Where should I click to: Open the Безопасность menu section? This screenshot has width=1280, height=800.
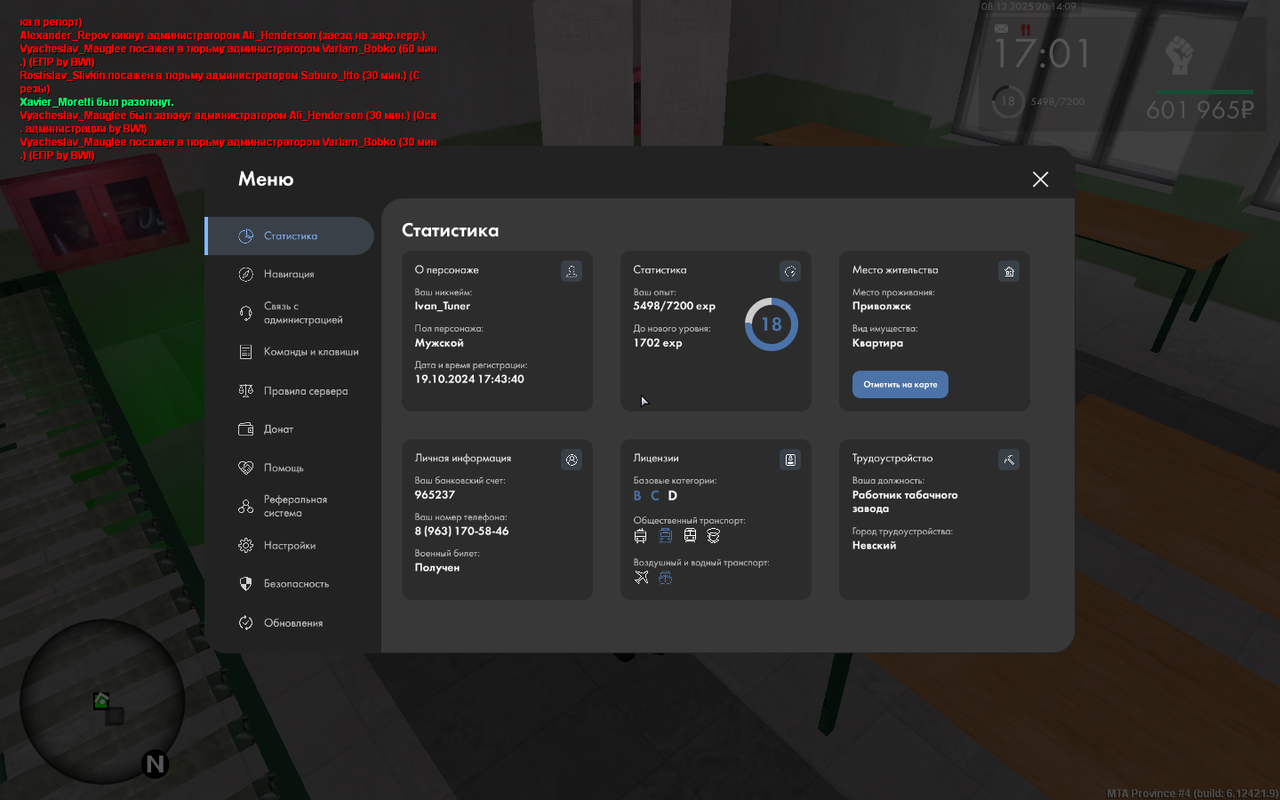point(289,584)
